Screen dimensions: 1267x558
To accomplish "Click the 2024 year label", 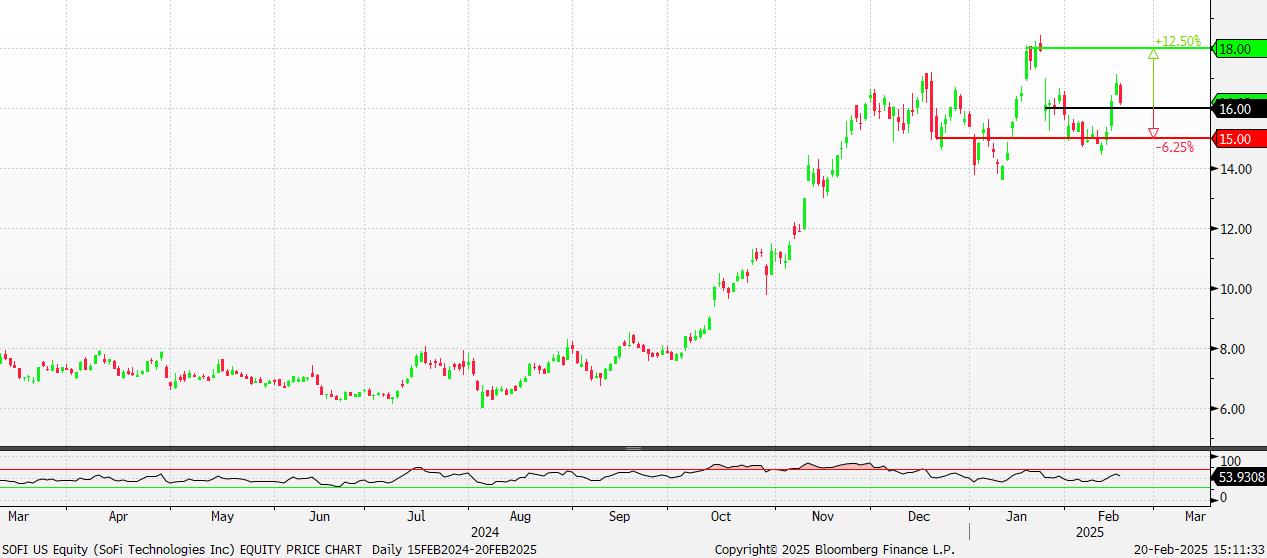I will click(485, 532).
